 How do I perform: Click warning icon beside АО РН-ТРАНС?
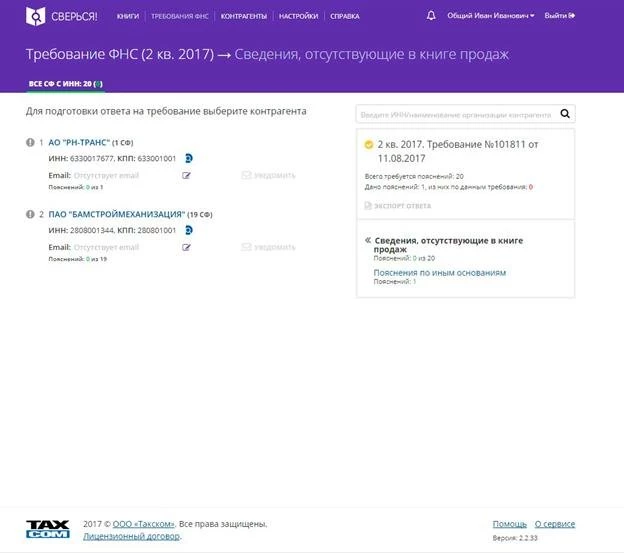click(x=30, y=142)
